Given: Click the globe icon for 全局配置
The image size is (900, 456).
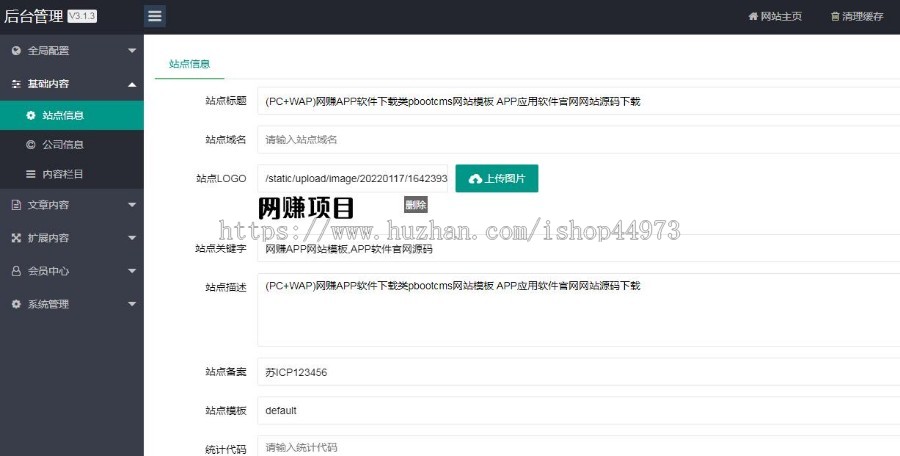Looking at the screenshot, I should pyautogui.click(x=16, y=51).
